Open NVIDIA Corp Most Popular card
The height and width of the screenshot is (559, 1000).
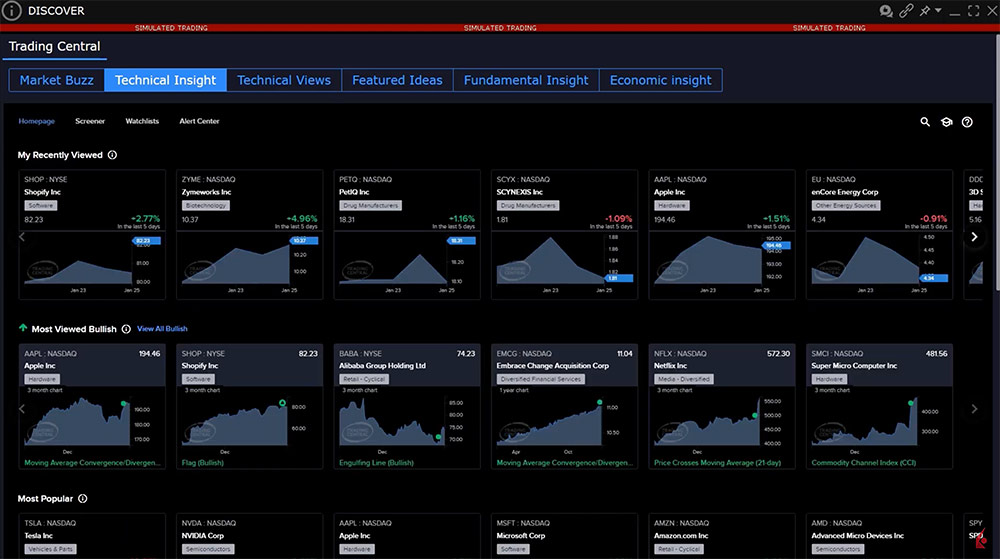249,536
